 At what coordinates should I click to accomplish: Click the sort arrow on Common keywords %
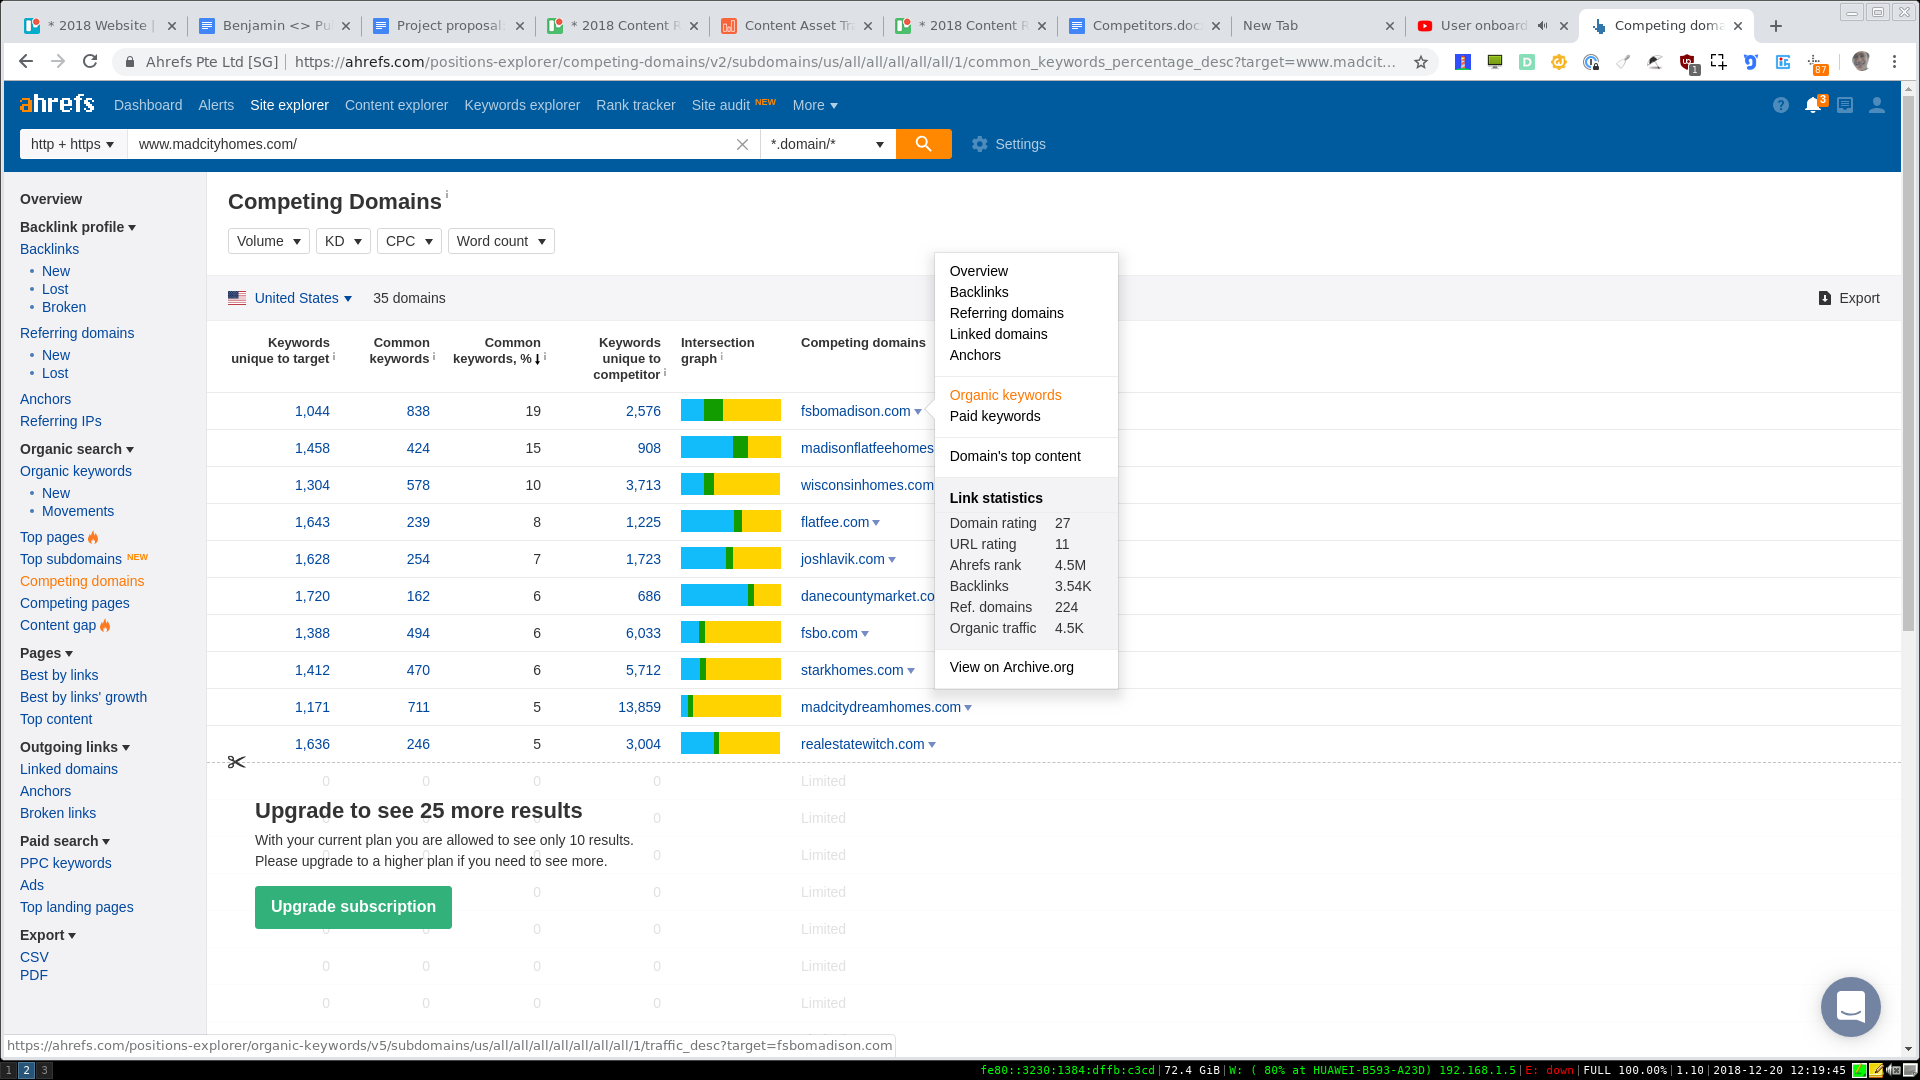click(538, 359)
